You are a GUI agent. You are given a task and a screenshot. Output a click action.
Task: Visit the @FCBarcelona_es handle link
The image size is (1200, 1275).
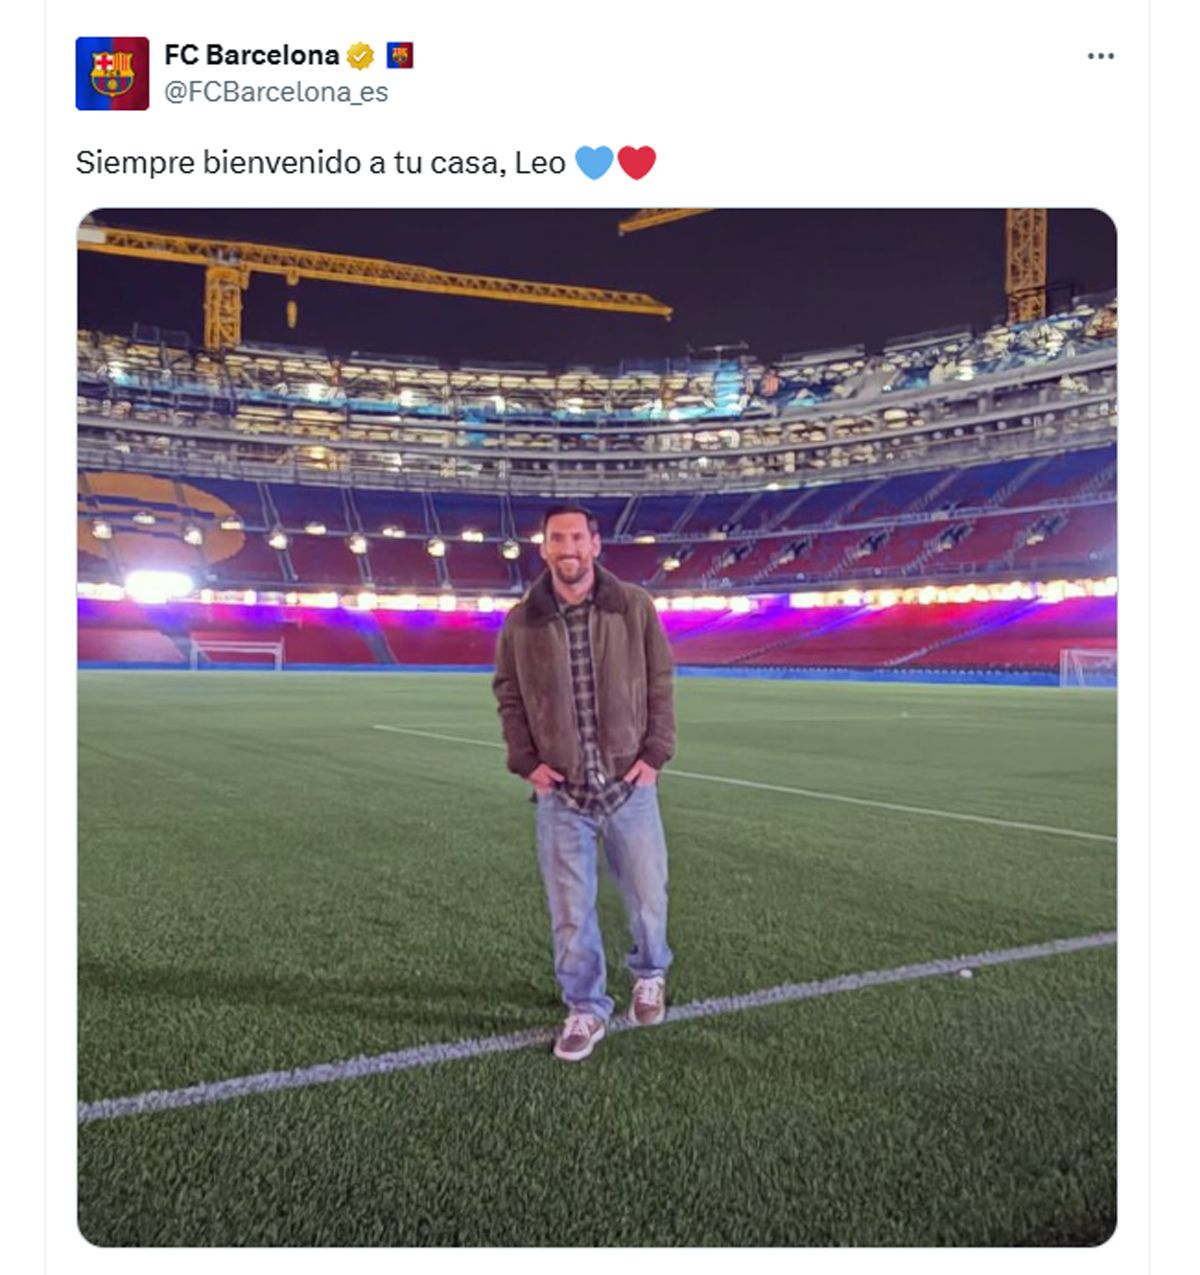[276, 92]
